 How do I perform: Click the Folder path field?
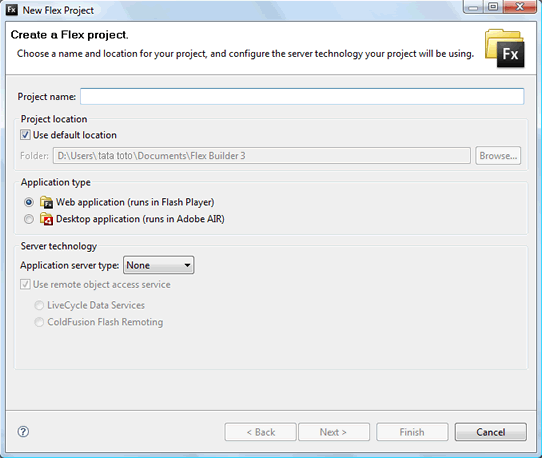[x=262, y=156]
